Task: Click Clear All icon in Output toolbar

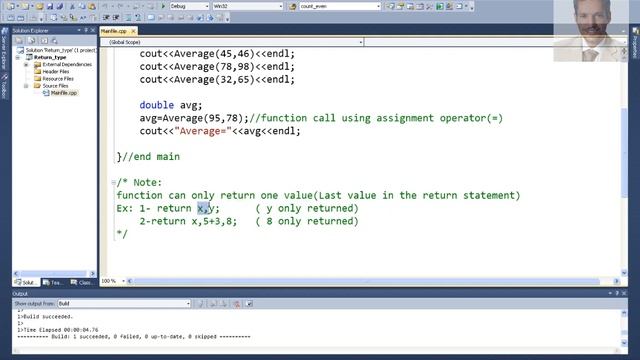Action: point(237,303)
